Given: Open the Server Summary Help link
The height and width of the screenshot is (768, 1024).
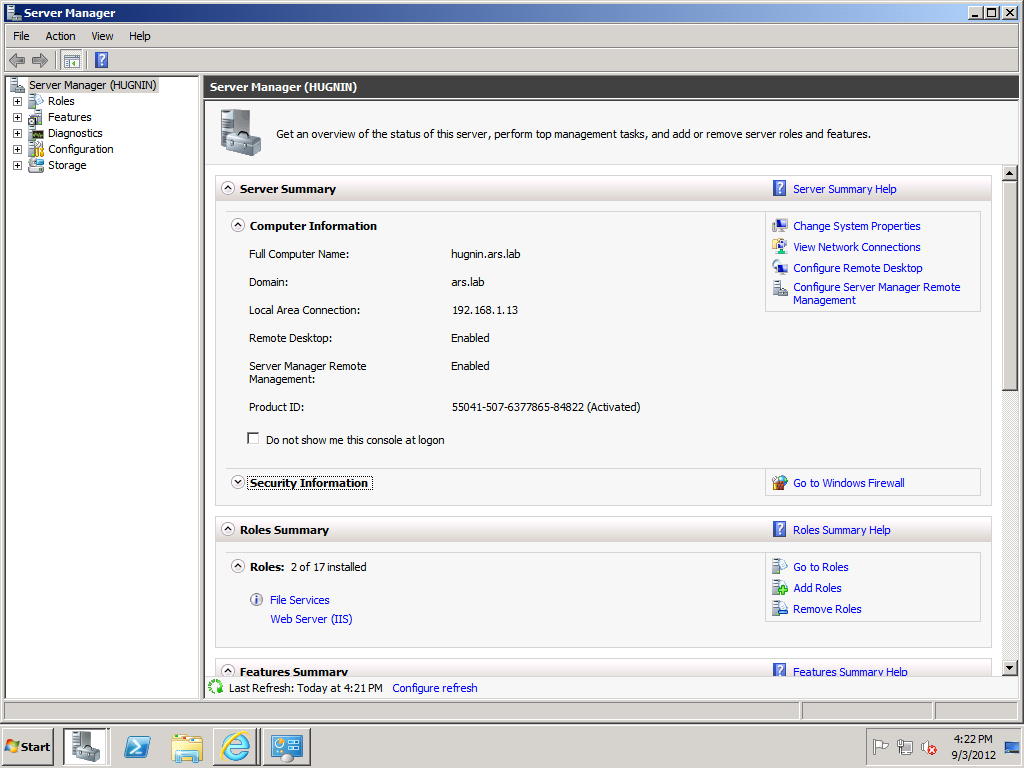Looking at the screenshot, I should [x=844, y=189].
